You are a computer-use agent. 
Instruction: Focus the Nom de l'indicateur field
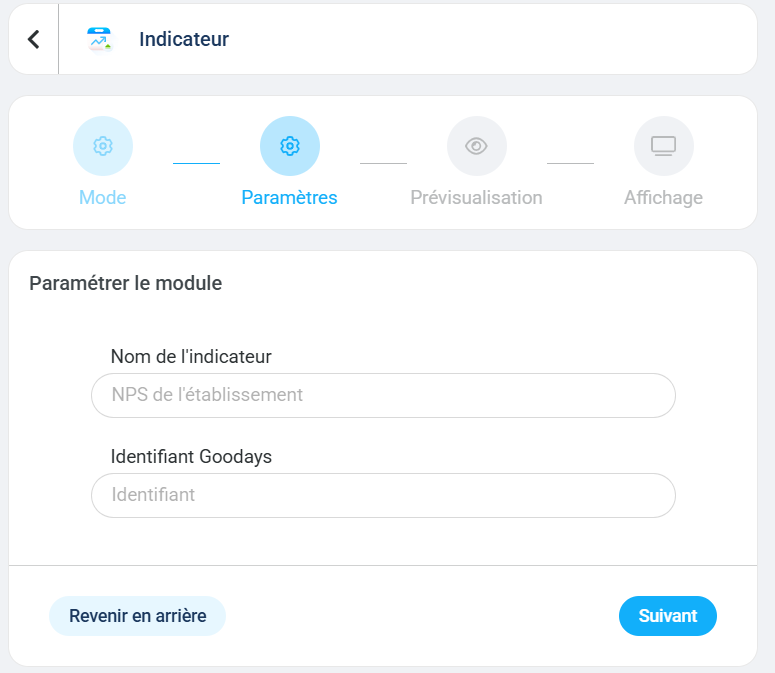coord(383,395)
